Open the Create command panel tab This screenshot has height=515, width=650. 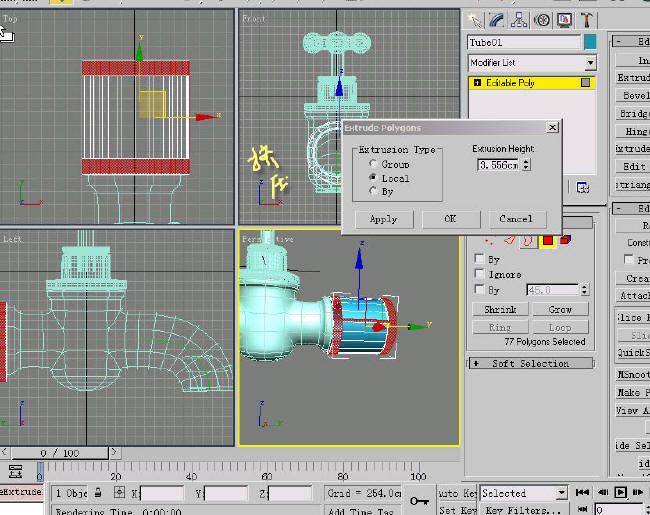[x=475, y=20]
